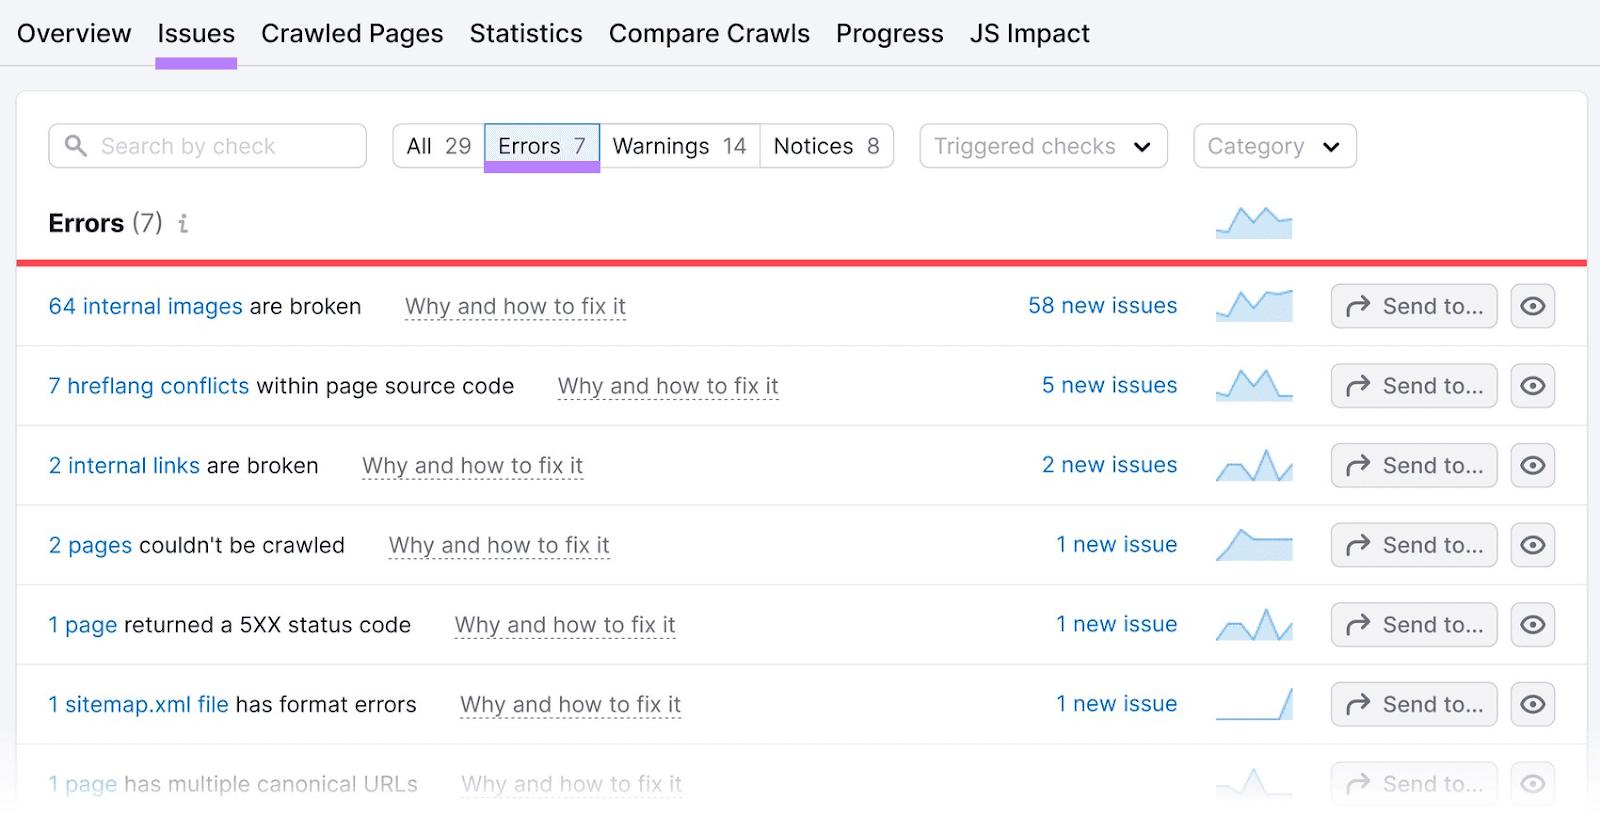Open the trend sparkline for hreflang conflicts

click(1254, 385)
